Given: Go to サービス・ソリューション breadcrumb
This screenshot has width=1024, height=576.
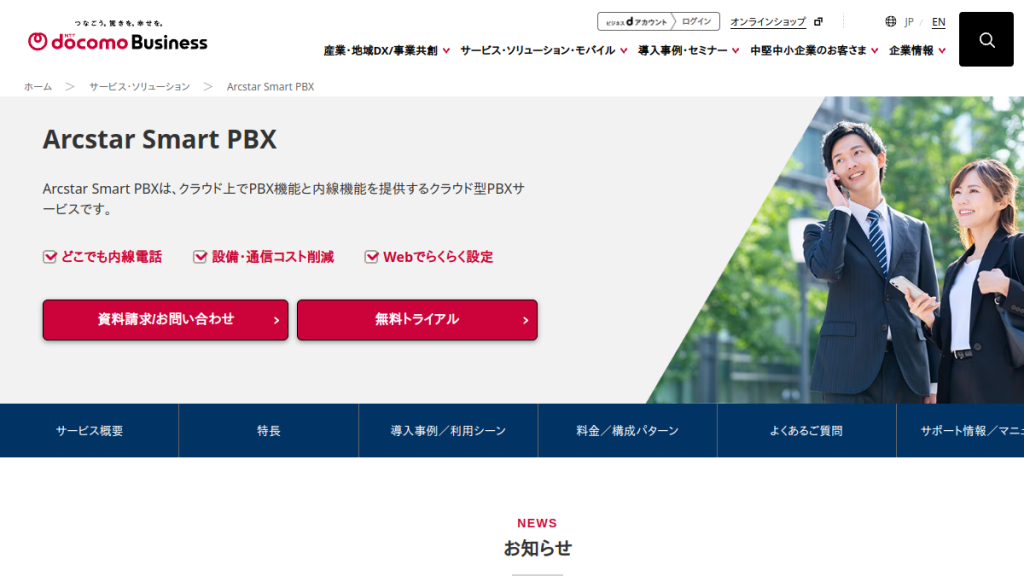Looking at the screenshot, I should 139,86.
